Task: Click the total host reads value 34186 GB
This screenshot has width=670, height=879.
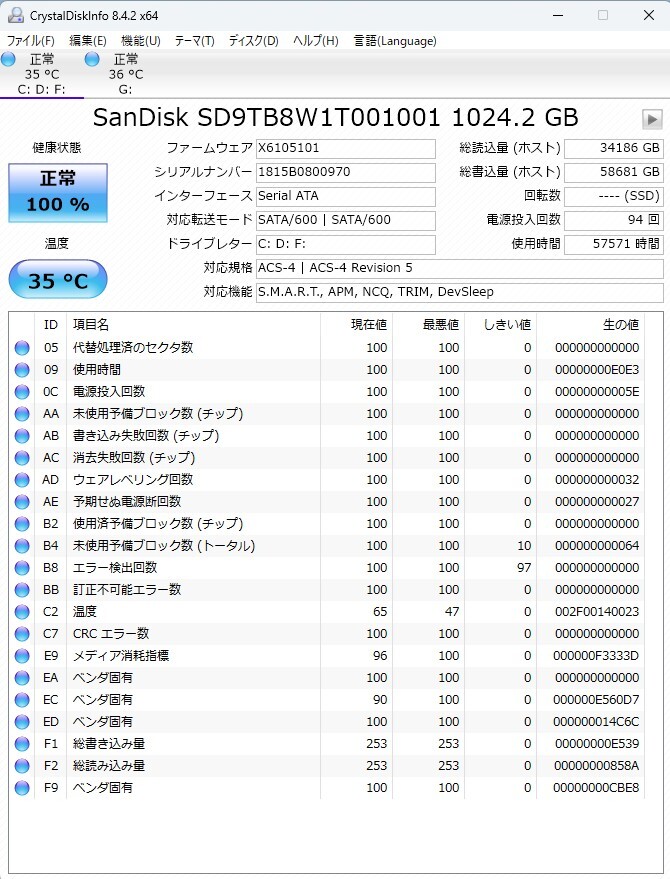Action: [x=613, y=148]
